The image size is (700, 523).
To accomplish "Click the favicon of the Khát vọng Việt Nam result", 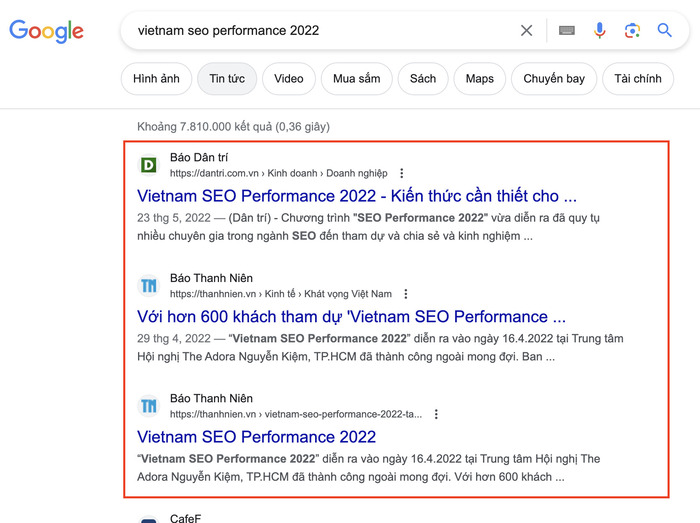I will coord(149,286).
